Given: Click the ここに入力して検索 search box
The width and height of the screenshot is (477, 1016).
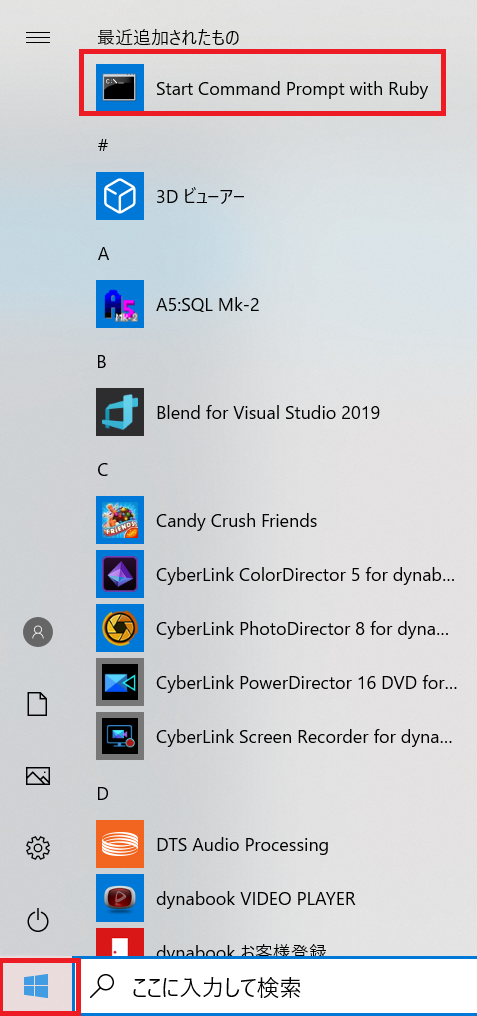Looking at the screenshot, I should 279,987.
